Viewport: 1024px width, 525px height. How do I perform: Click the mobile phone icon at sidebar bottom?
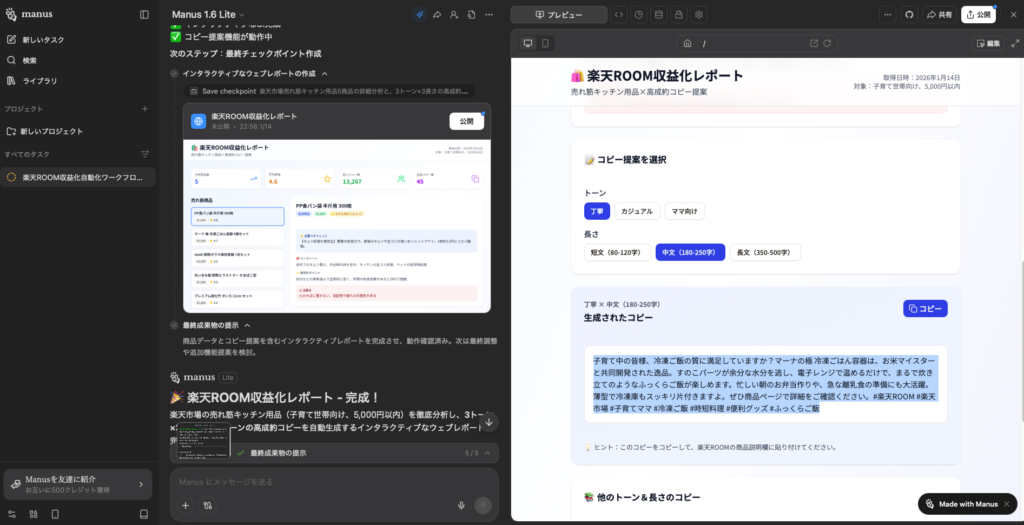pos(55,514)
